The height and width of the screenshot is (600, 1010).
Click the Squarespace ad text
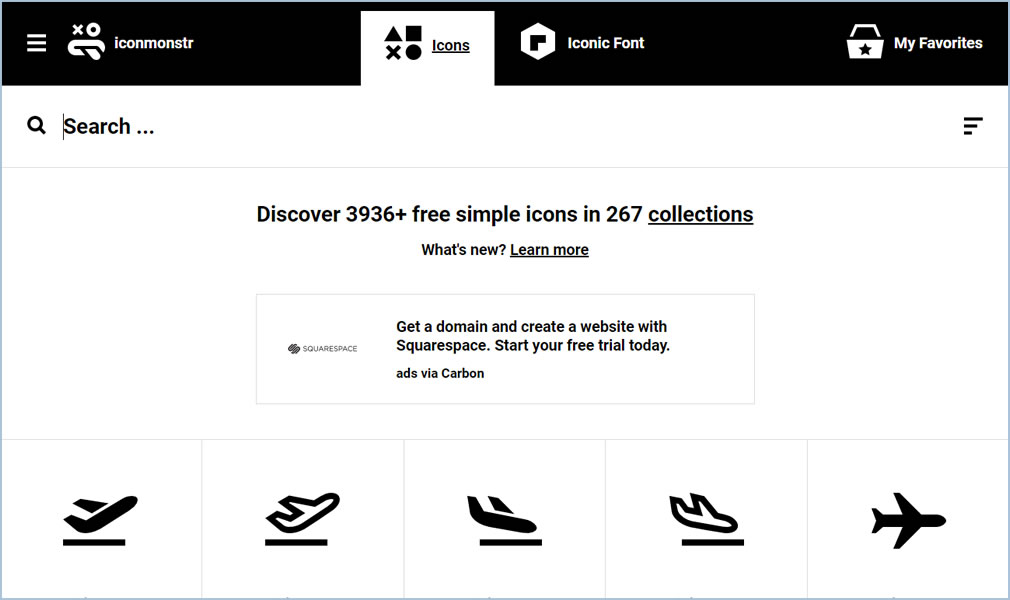(533, 336)
